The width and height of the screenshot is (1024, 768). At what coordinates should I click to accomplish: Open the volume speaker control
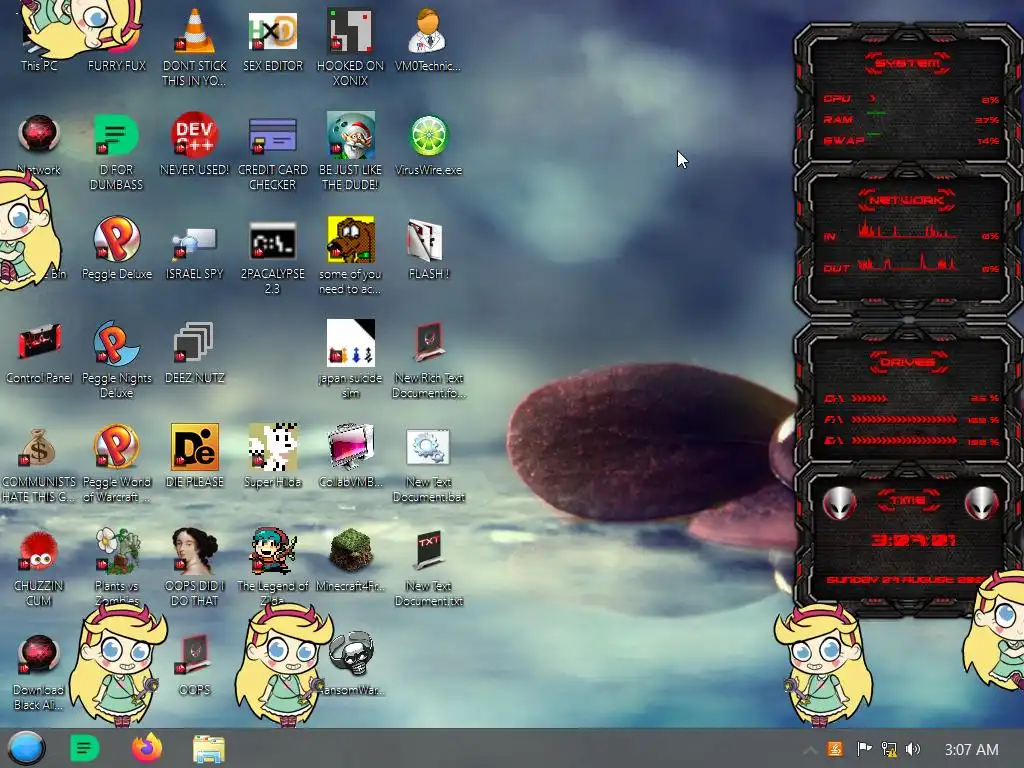pyautogui.click(x=913, y=749)
